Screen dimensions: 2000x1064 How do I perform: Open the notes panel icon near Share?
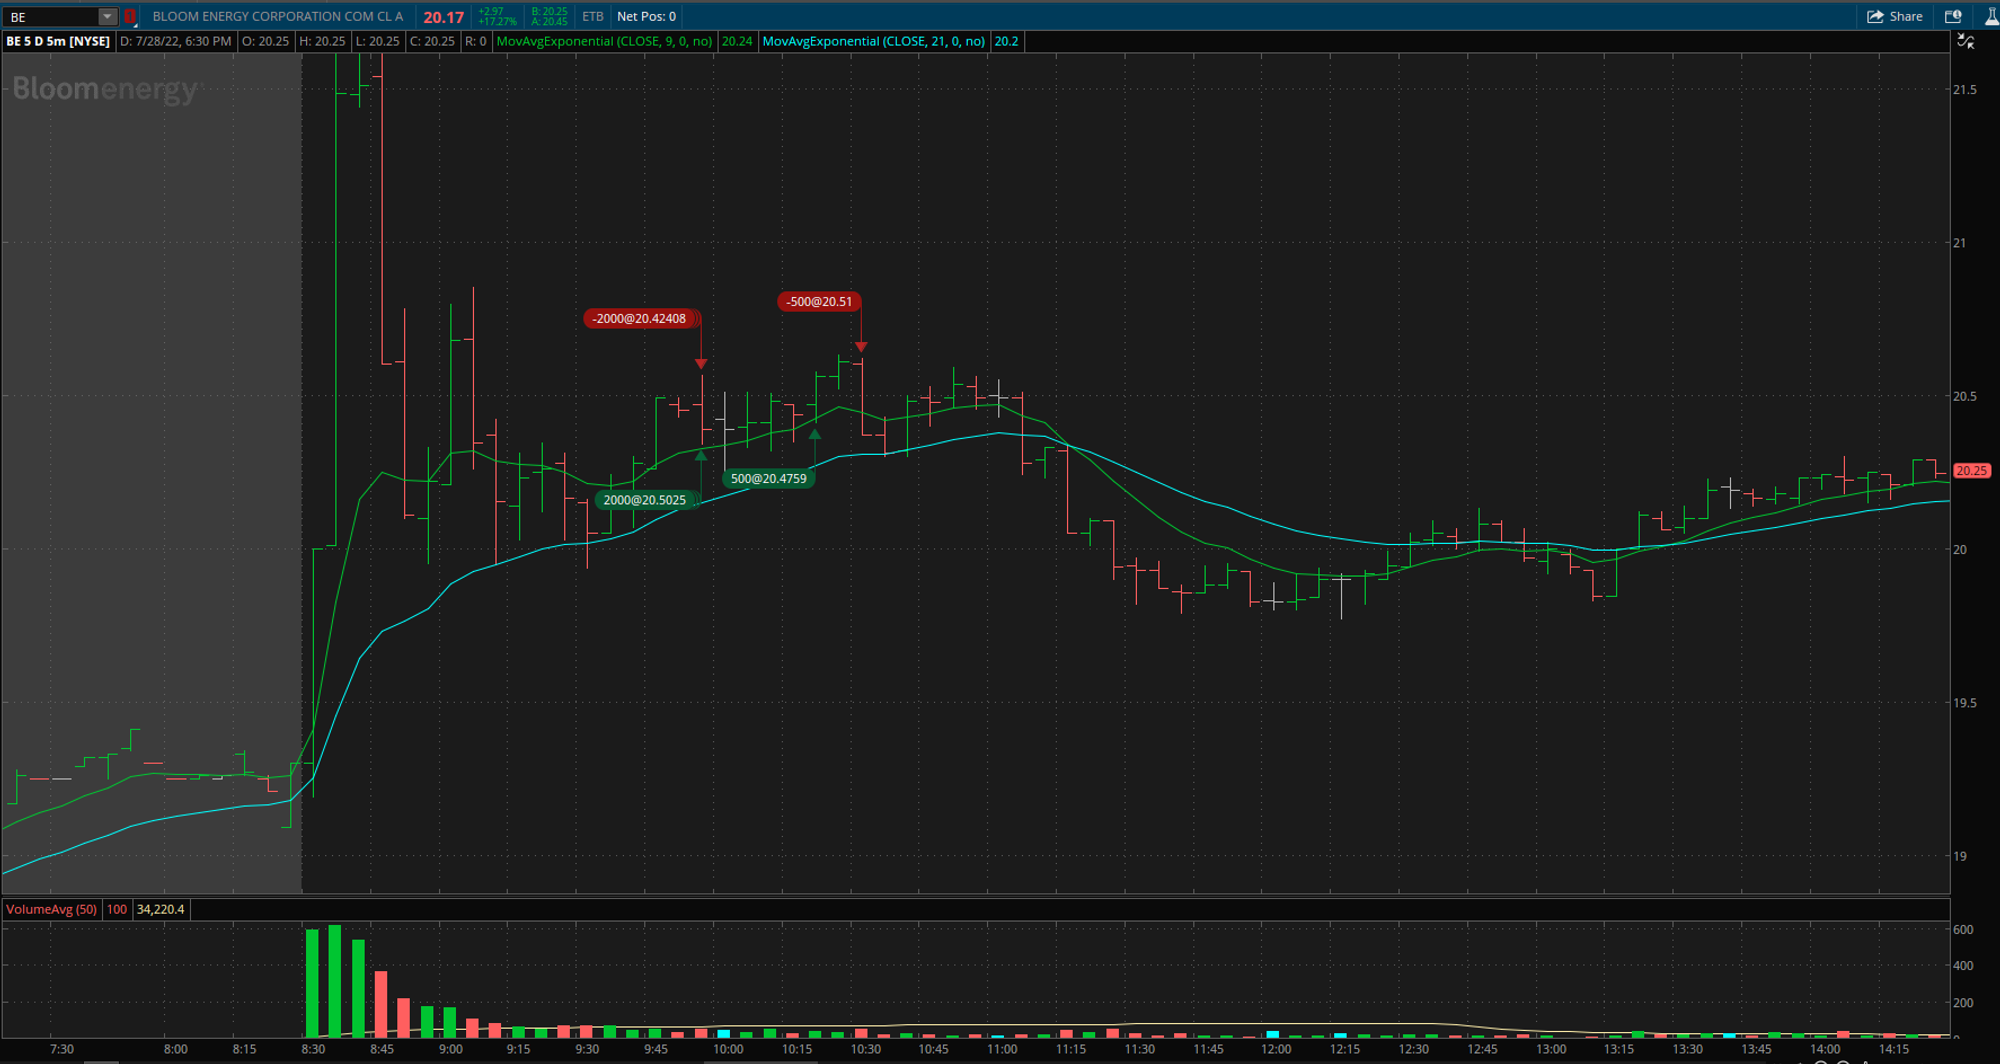(1951, 16)
